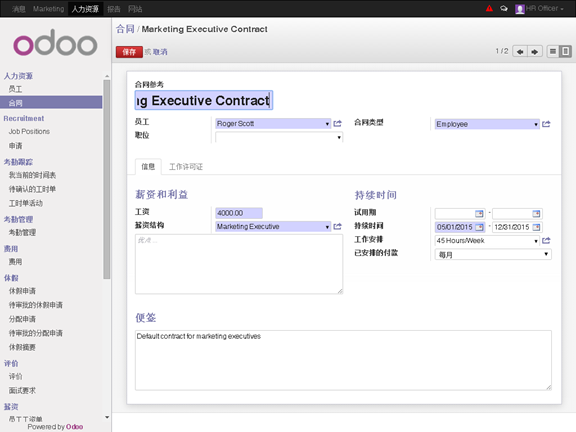Open the Marketing top menu
Viewport: 576px width, 432px height.
(x=48, y=9)
